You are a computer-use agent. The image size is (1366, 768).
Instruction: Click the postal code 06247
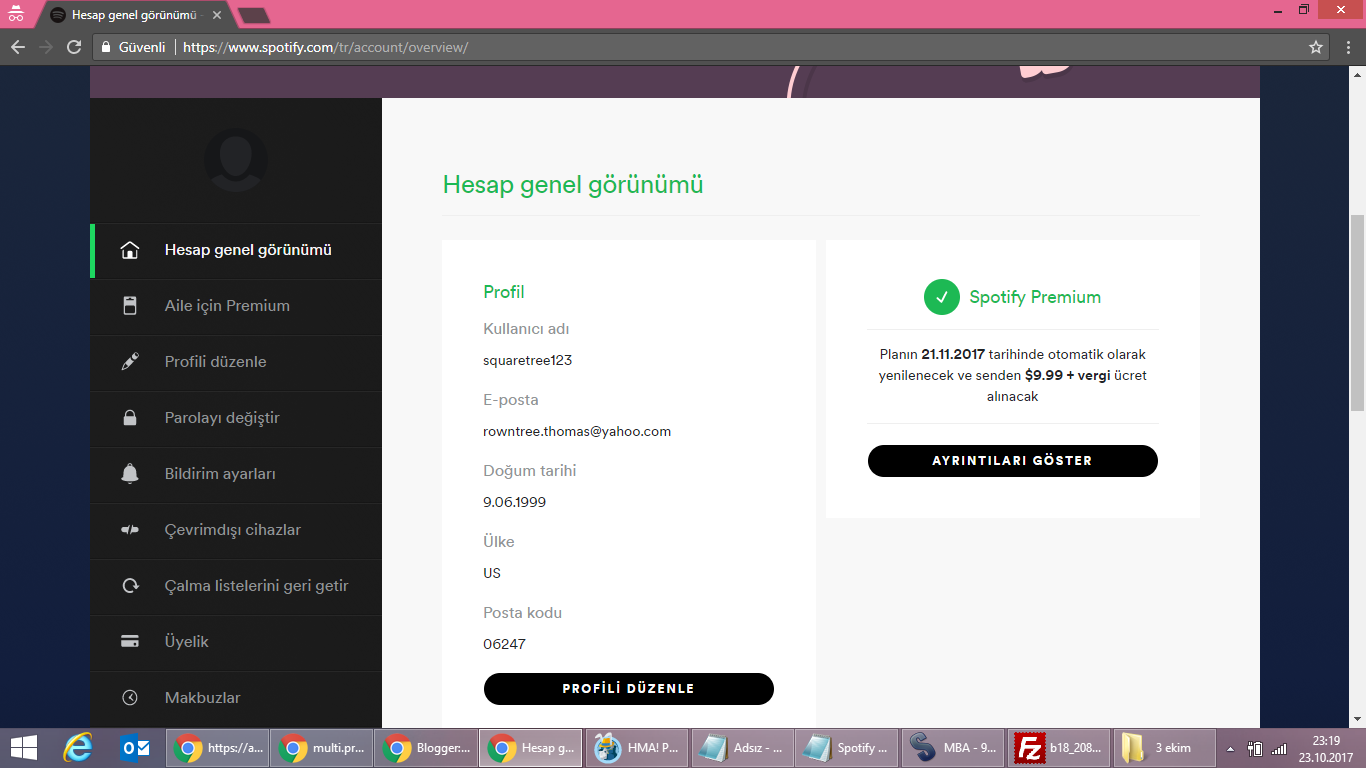504,644
